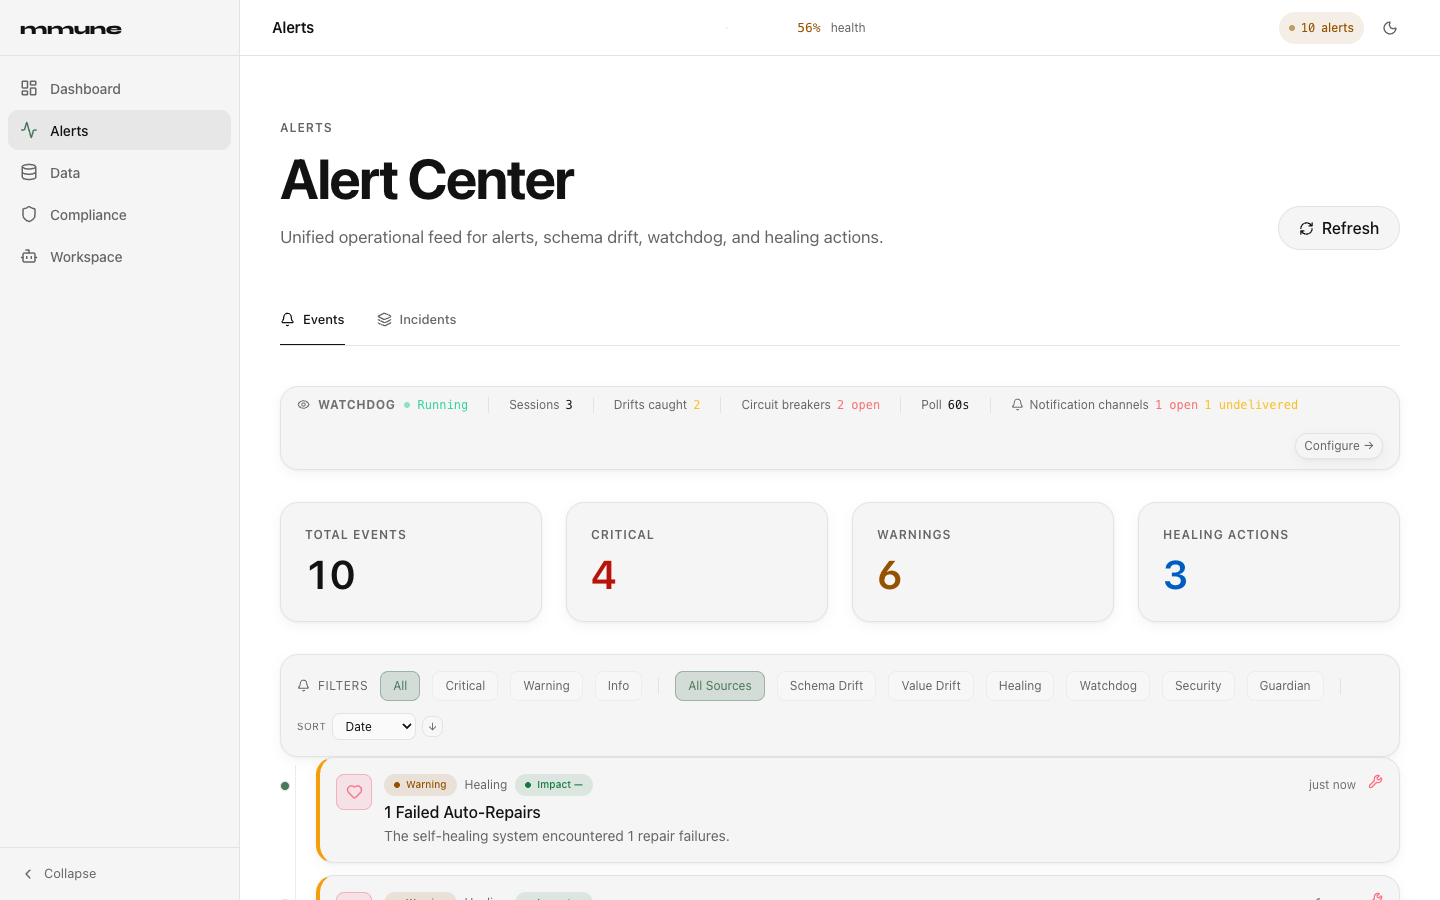Filter by Watchdog source
Screen dimensions: 1440x900
[x=1108, y=686]
